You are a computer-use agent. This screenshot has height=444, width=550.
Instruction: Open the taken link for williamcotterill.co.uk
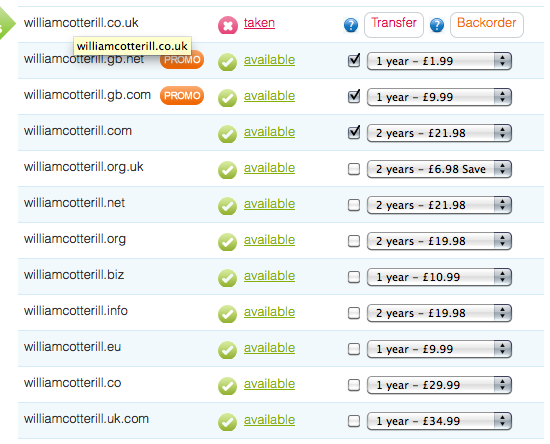259,23
